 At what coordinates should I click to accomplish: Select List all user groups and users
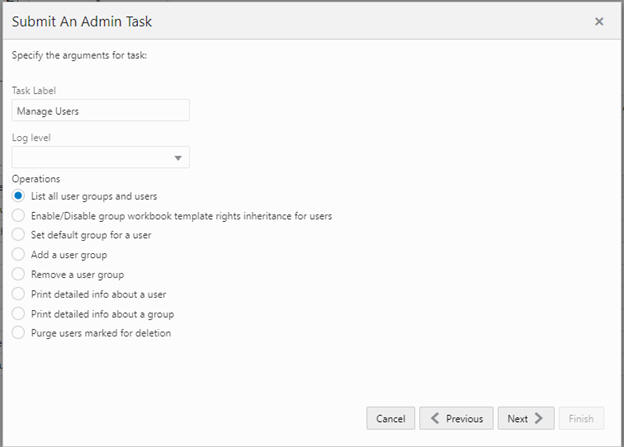(x=18, y=196)
